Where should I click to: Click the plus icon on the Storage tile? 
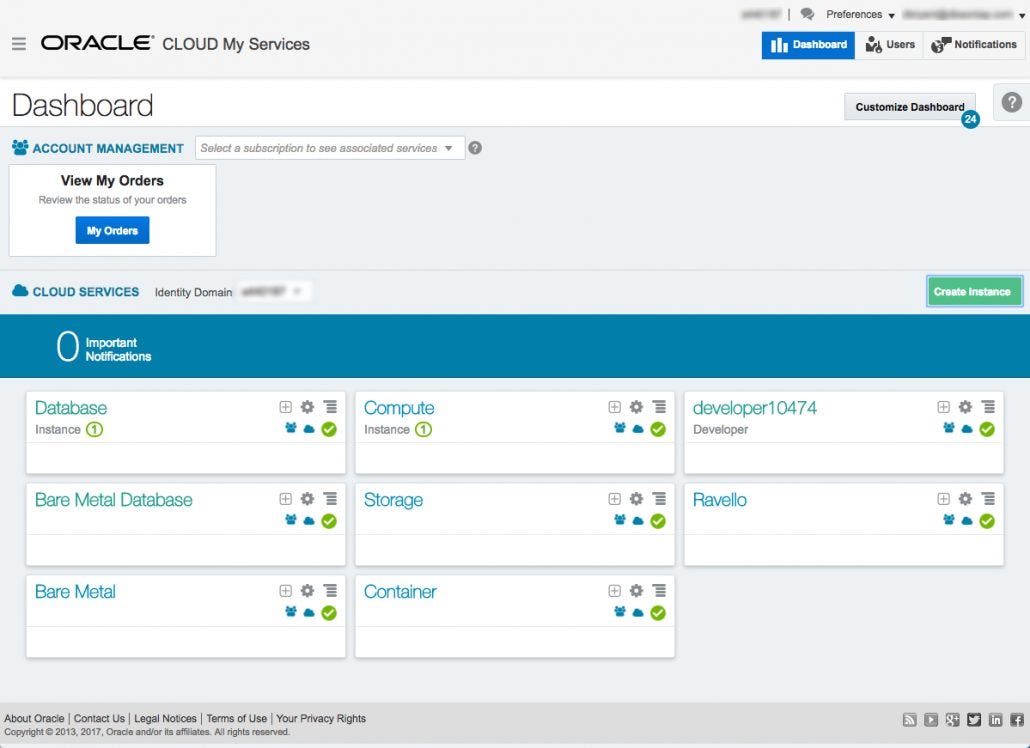pos(614,499)
